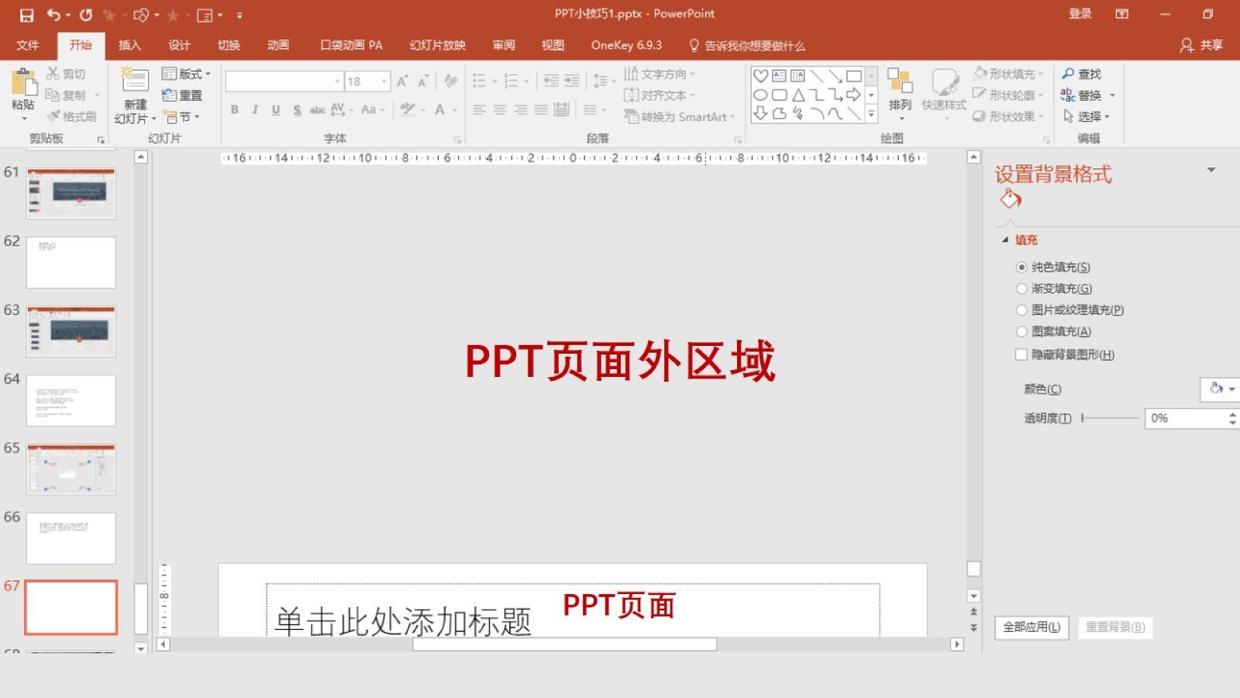
Task: Expand the font size dropdown
Action: click(384, 81)
